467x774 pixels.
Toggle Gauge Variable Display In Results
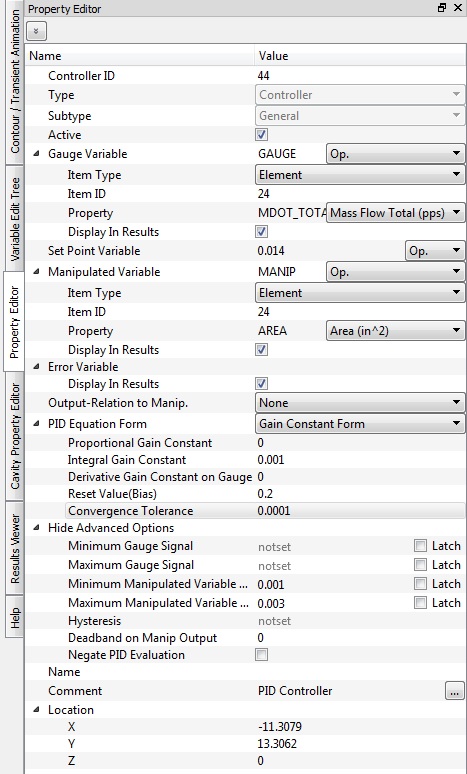pyautogui.click(x=262, y=232)
